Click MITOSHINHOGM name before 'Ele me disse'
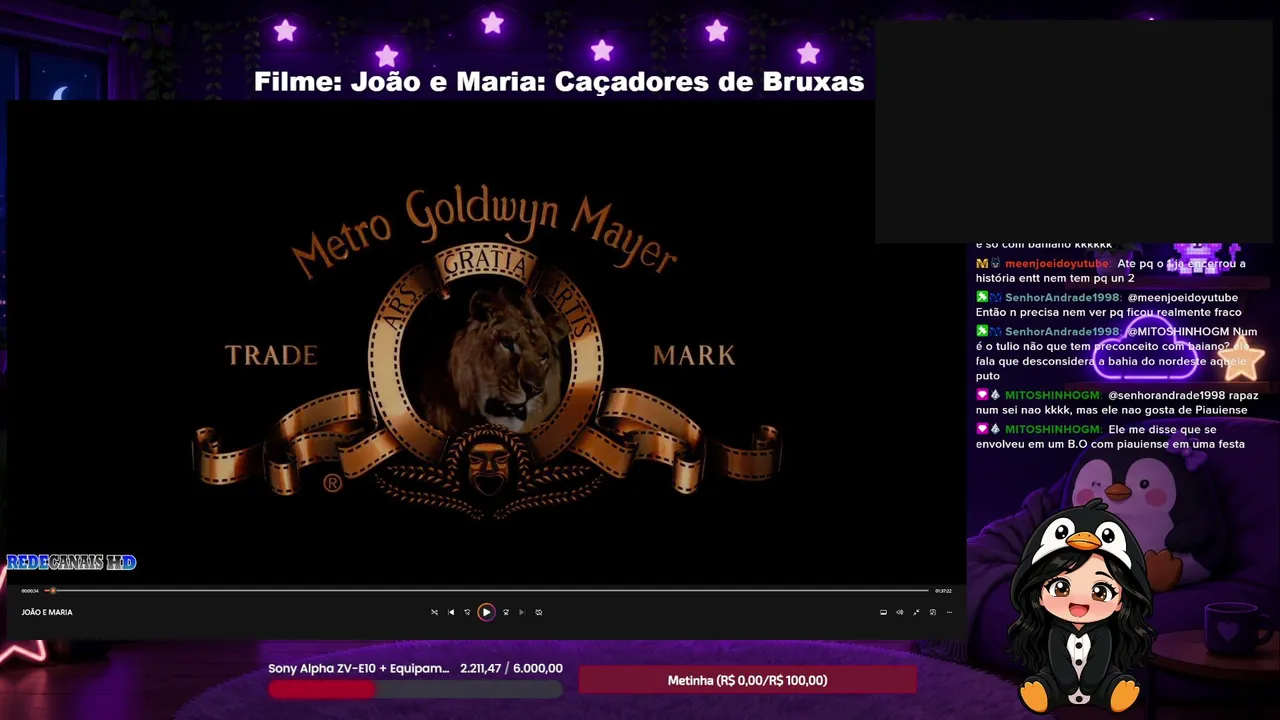Viewport: 1280px width, 720px height. 1053,430
